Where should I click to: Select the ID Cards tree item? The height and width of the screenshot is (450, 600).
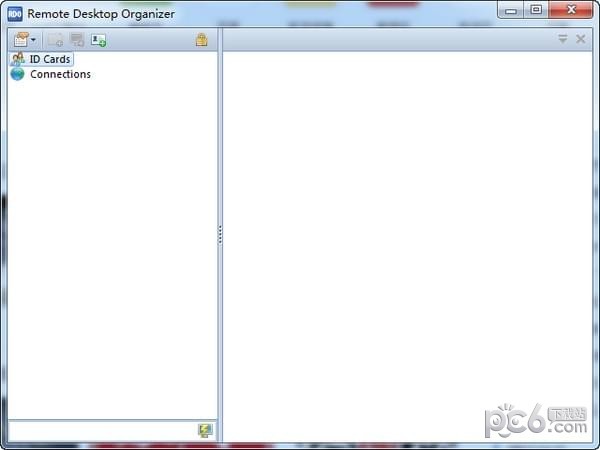click(41, 59)
